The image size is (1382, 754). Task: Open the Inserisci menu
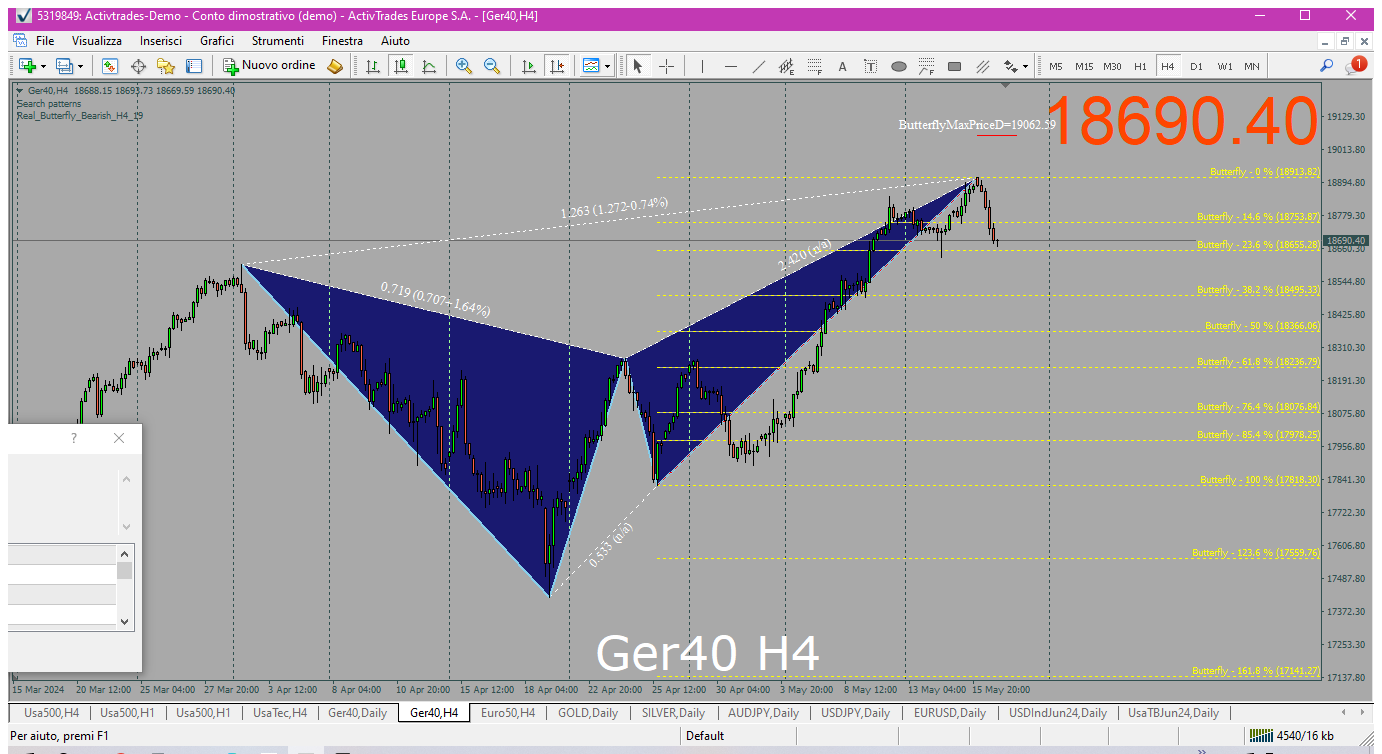tap(161, 41)
